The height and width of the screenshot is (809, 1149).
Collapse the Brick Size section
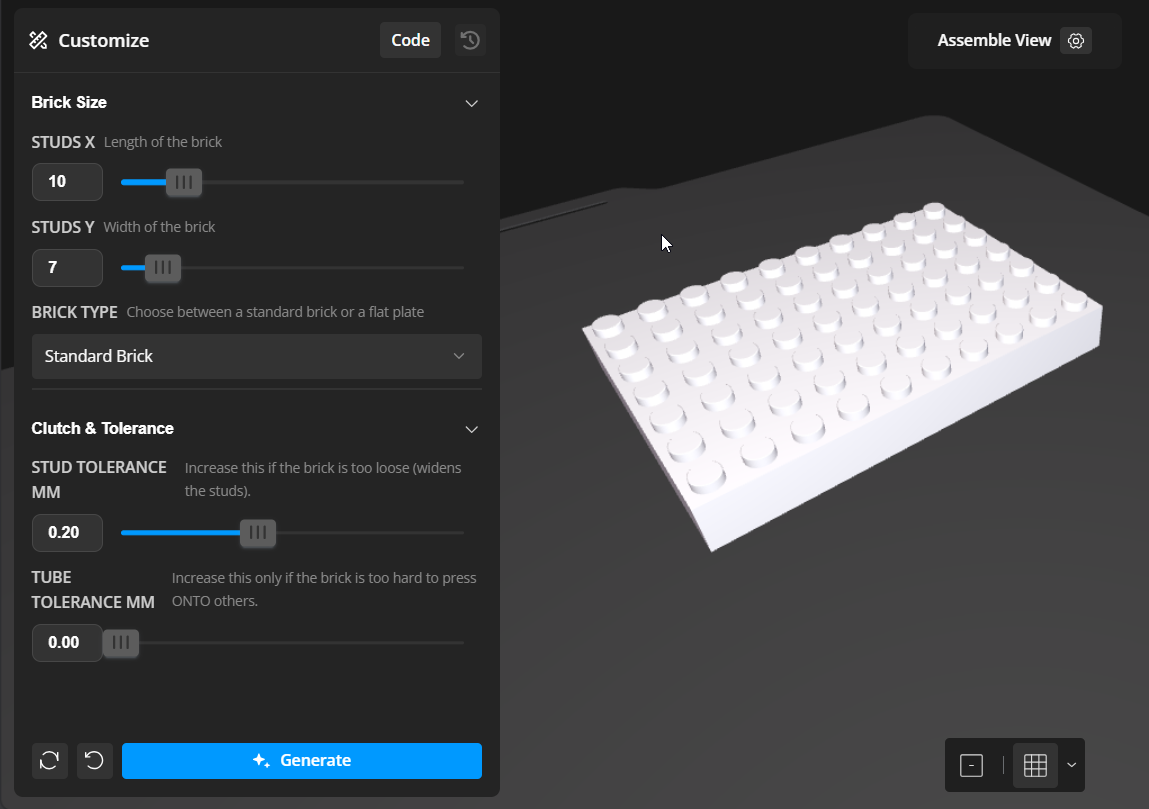click(x=471, y=103)
